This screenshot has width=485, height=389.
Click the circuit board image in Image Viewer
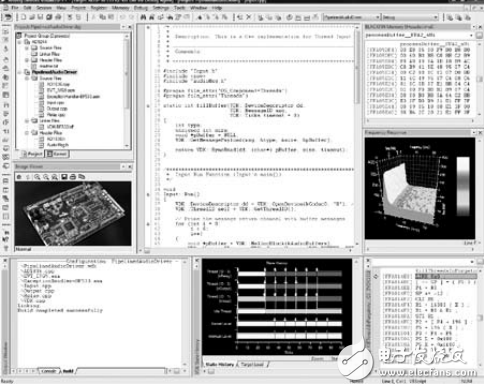coord(73,214)
